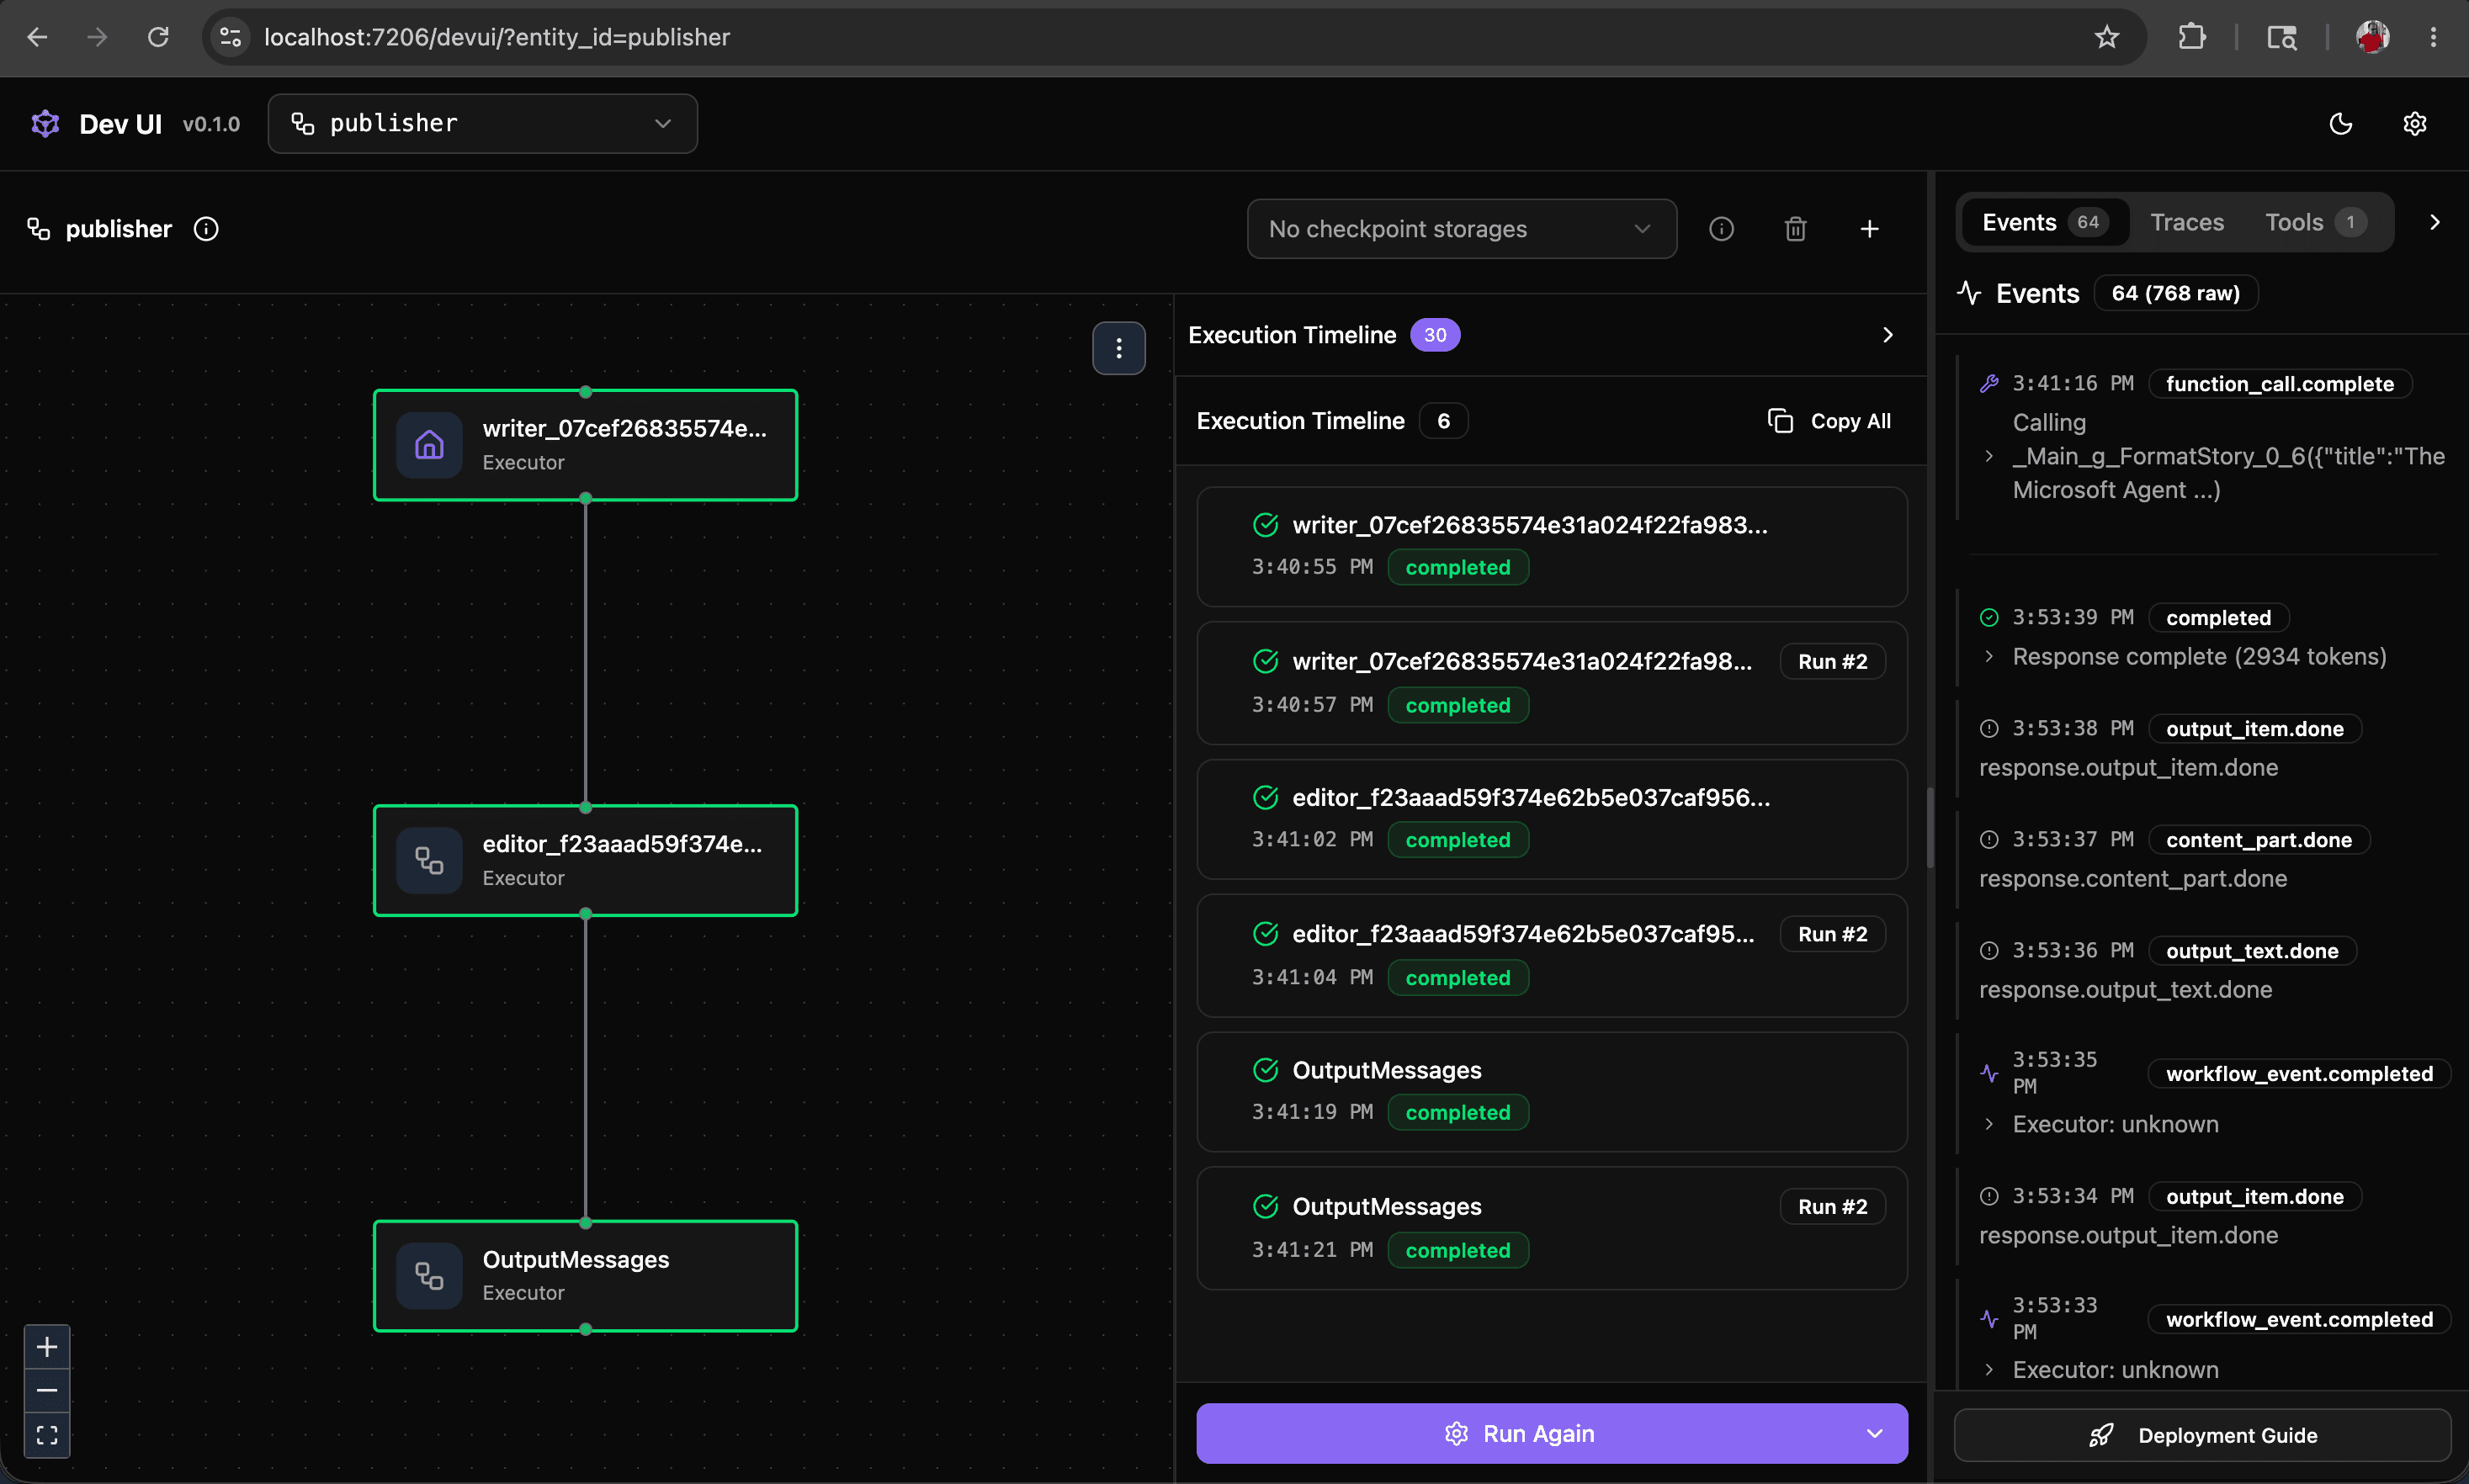This screenshot has width=2469, height=1484.
Task: Collapse the Execution Timeline panel chevron
Action: (1887, 335)
